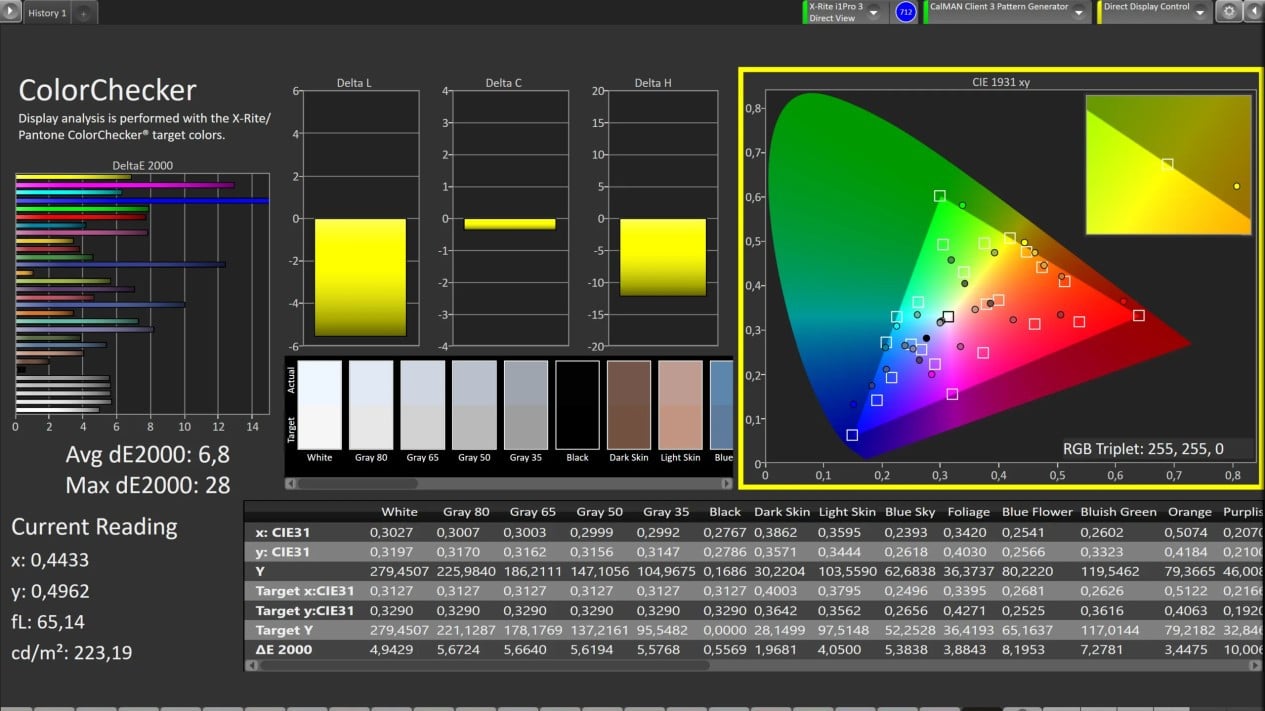Viewport: 1265px width, 711px height.
Task: Select White Y value 279,4507 in Y row
Action: (399, 571)
